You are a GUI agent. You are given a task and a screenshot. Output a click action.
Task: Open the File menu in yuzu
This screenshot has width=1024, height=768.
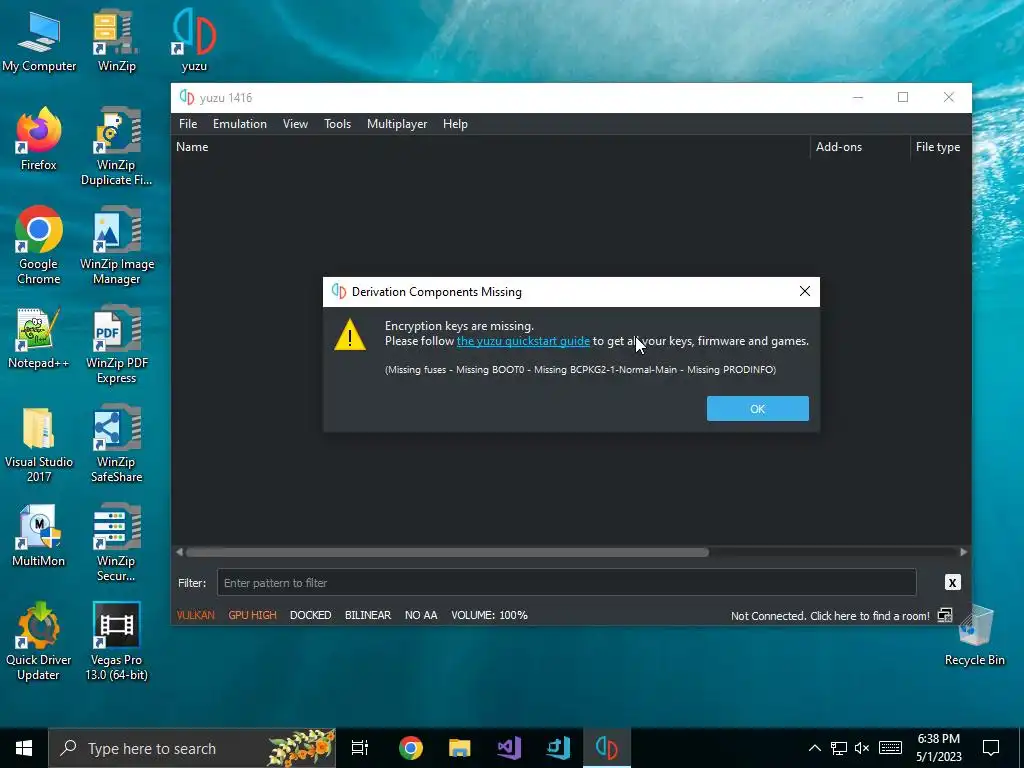tap(188, 124)
